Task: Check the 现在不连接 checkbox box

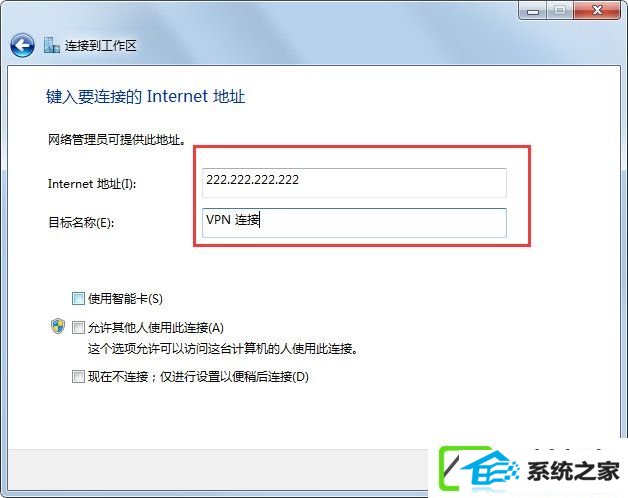Action: [x=78, y=377]
